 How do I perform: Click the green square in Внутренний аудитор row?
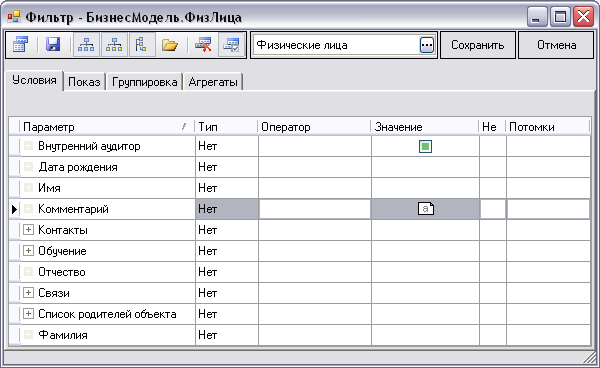426,147
